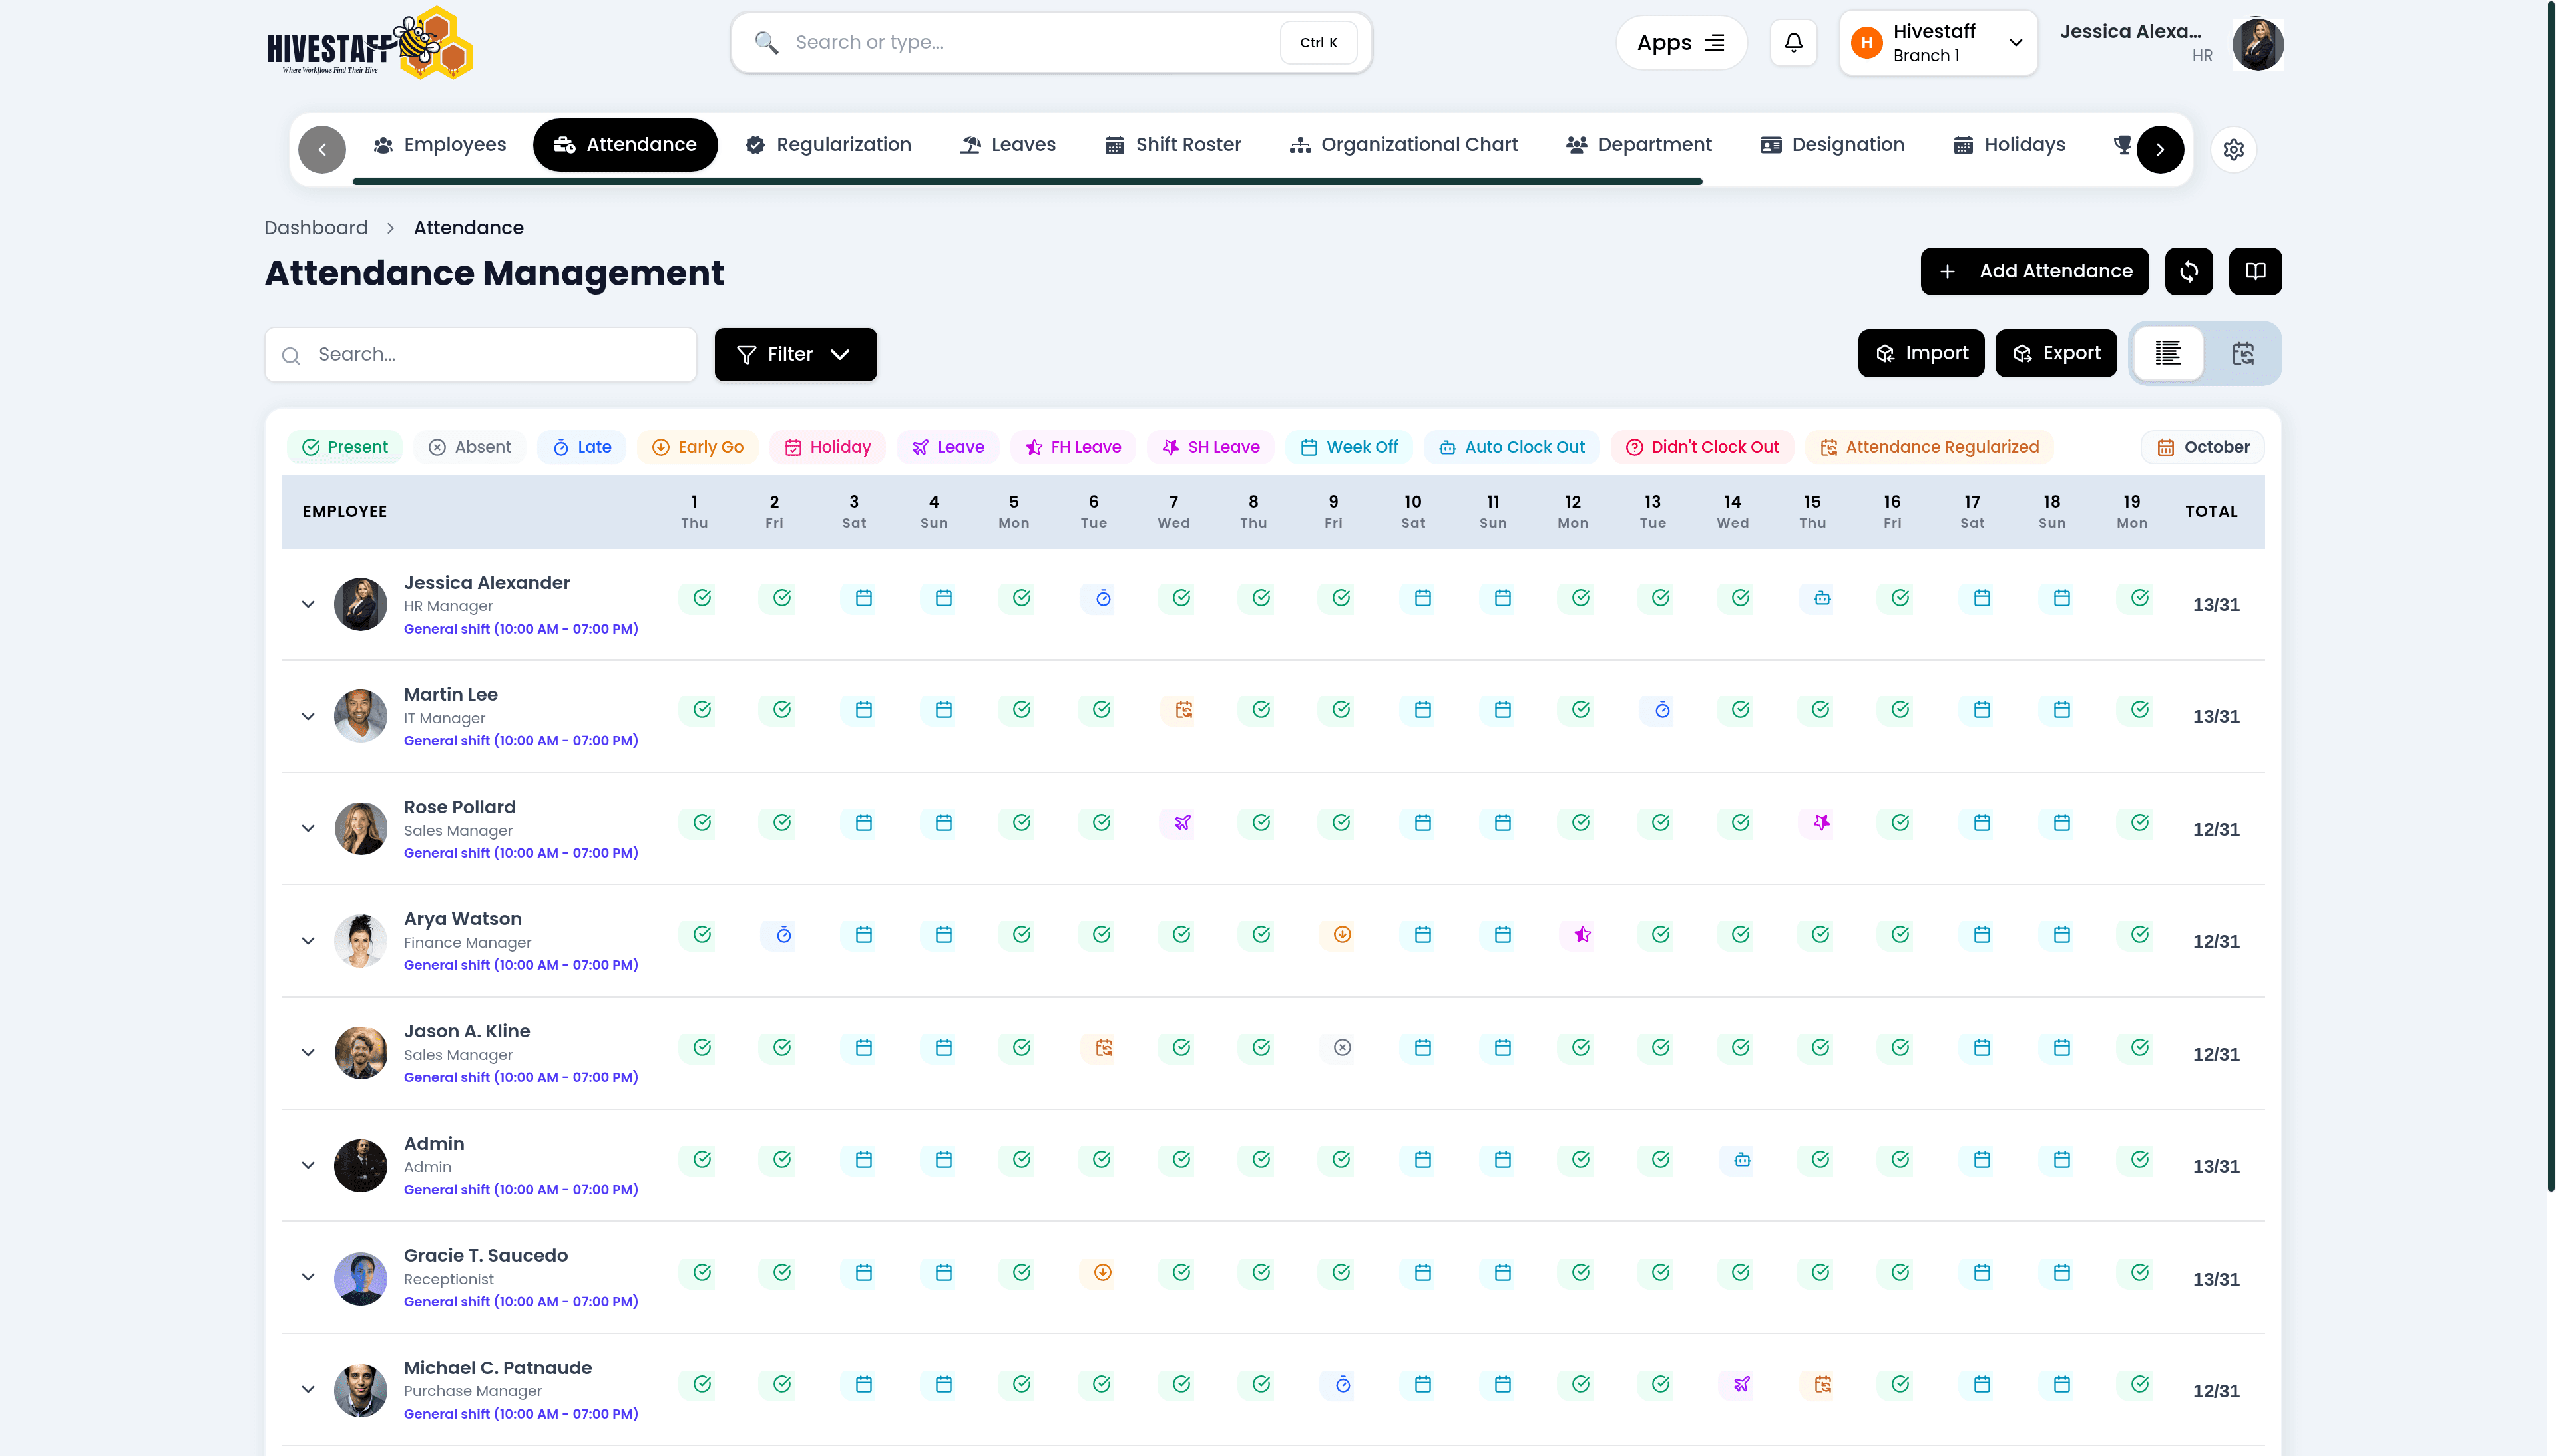Toggle the Week Off legend filter
The image size is (2556, 1456).
[1348, 447]
